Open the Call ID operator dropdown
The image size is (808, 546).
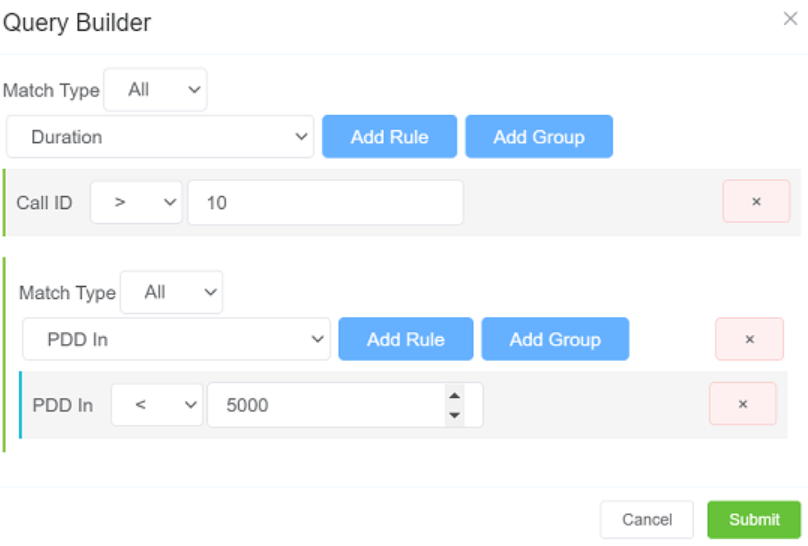point(136,203)
